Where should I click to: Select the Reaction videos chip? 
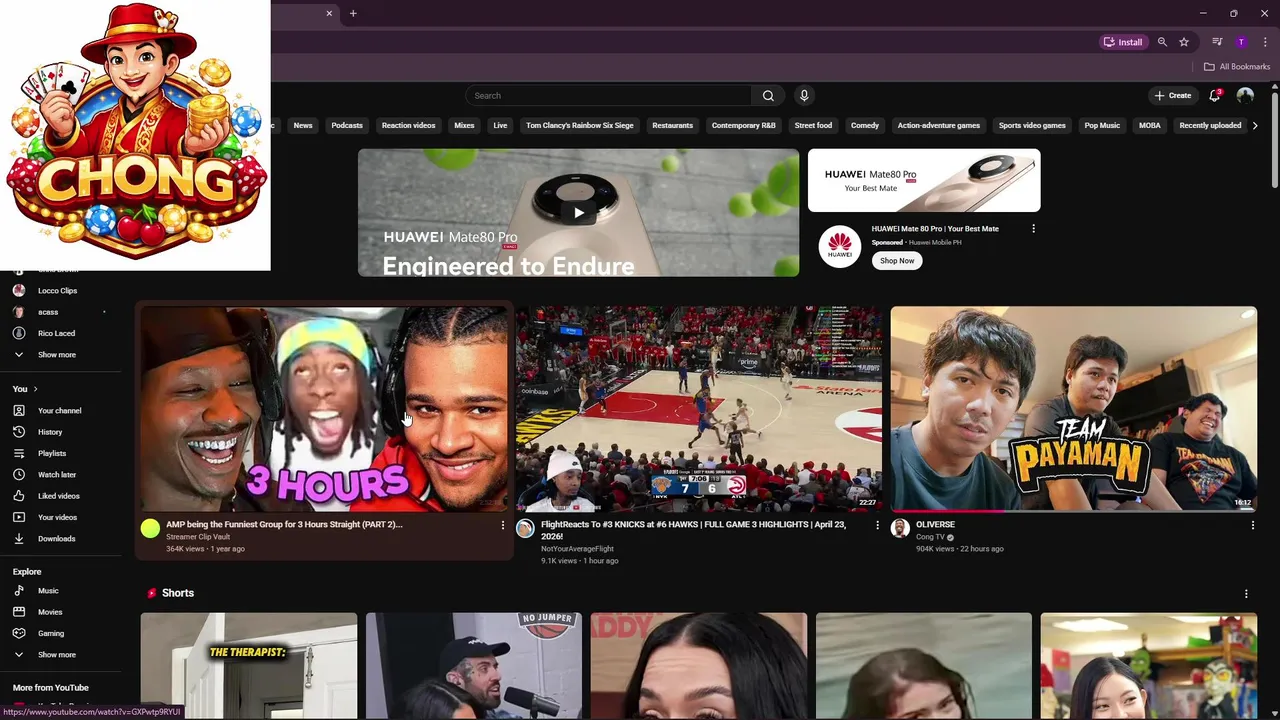(408, 125)
